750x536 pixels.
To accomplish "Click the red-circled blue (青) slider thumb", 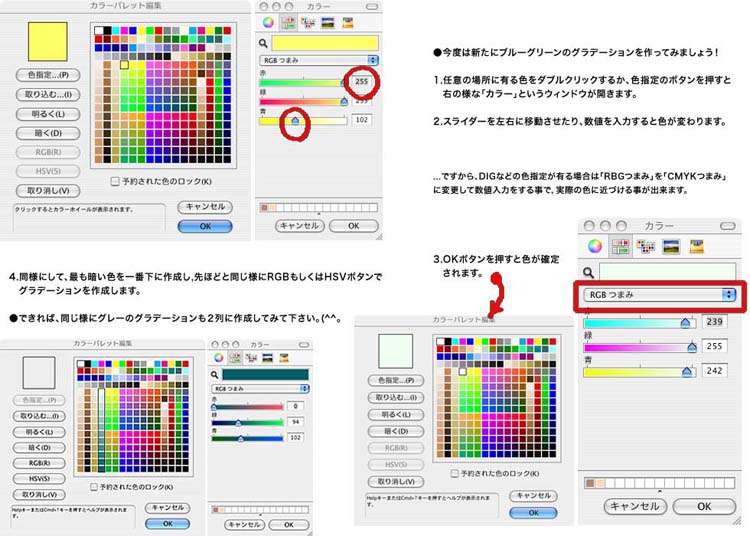I will [294, 120].
